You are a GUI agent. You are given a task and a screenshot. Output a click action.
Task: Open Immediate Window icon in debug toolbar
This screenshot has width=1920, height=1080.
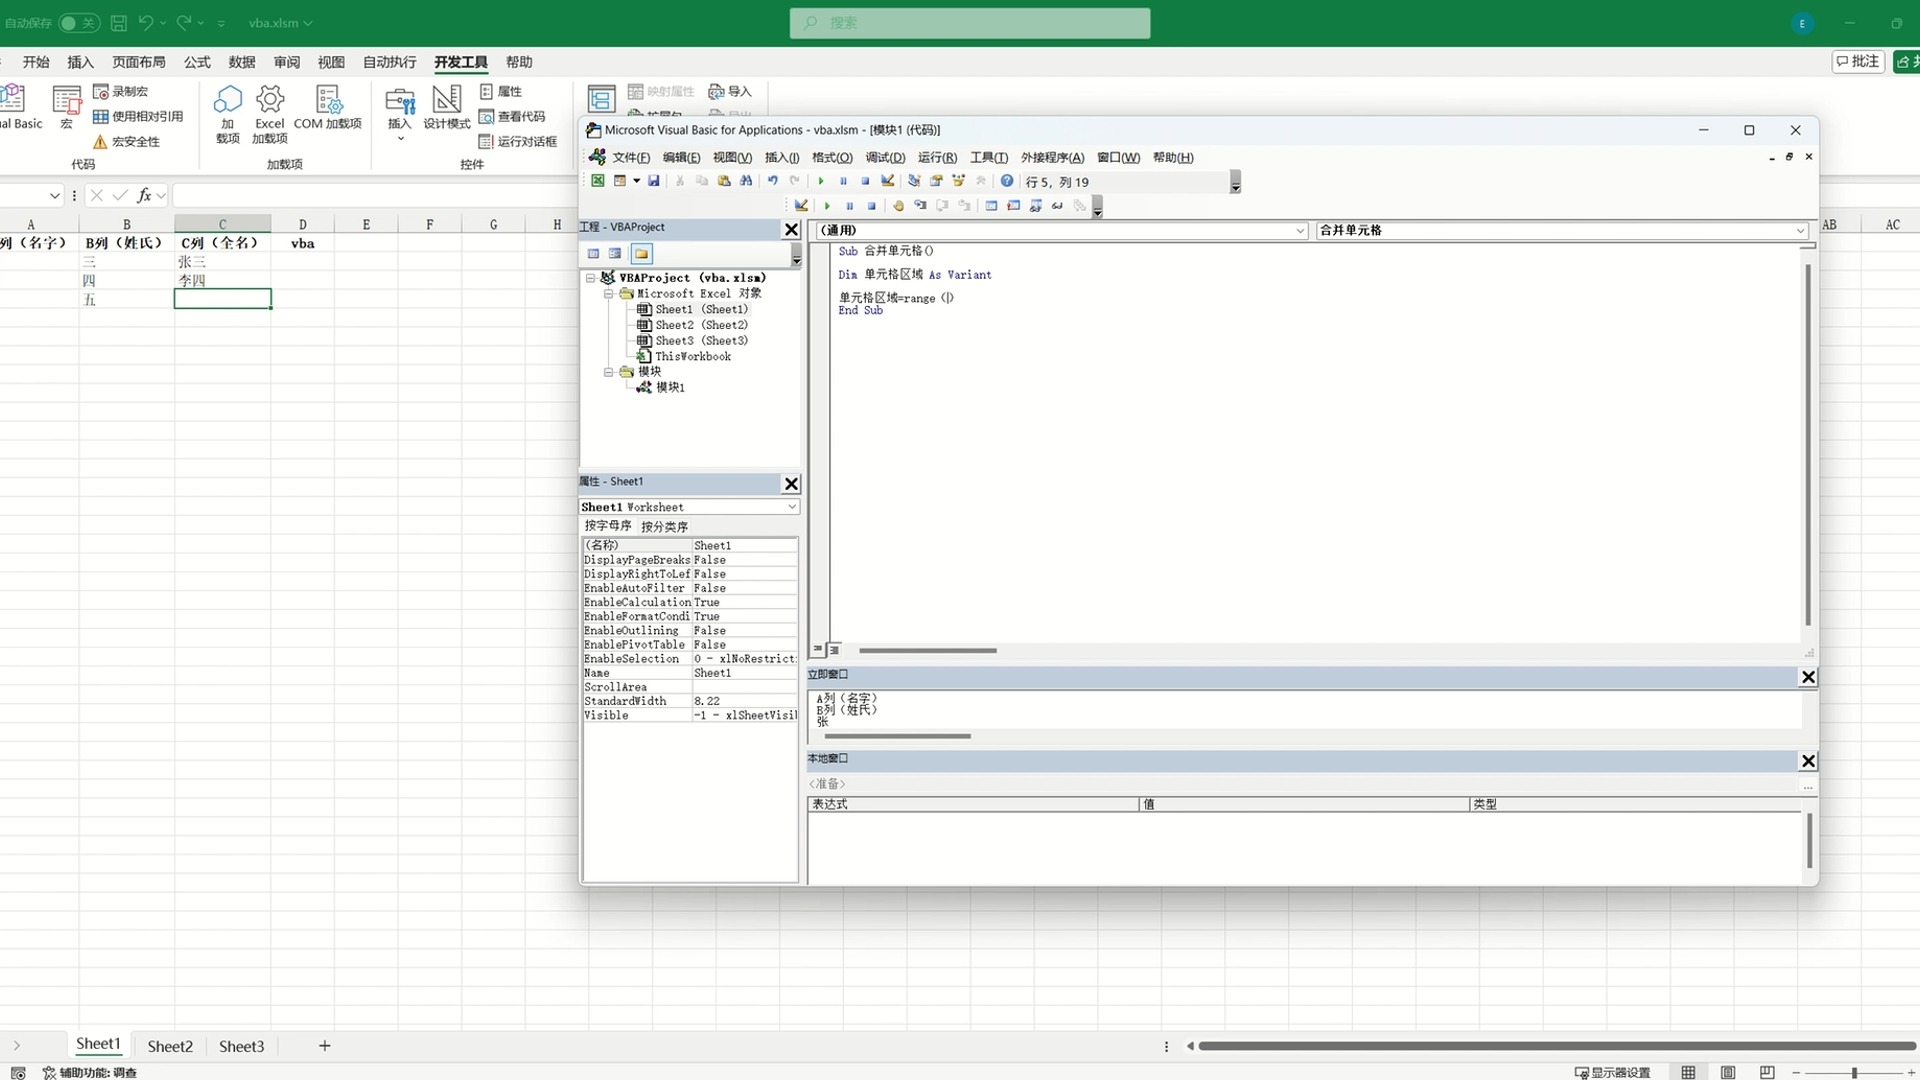click(1013, 206)
